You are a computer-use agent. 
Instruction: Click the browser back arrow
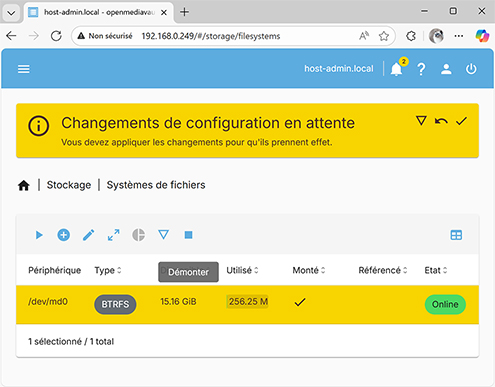click(11, 36)
